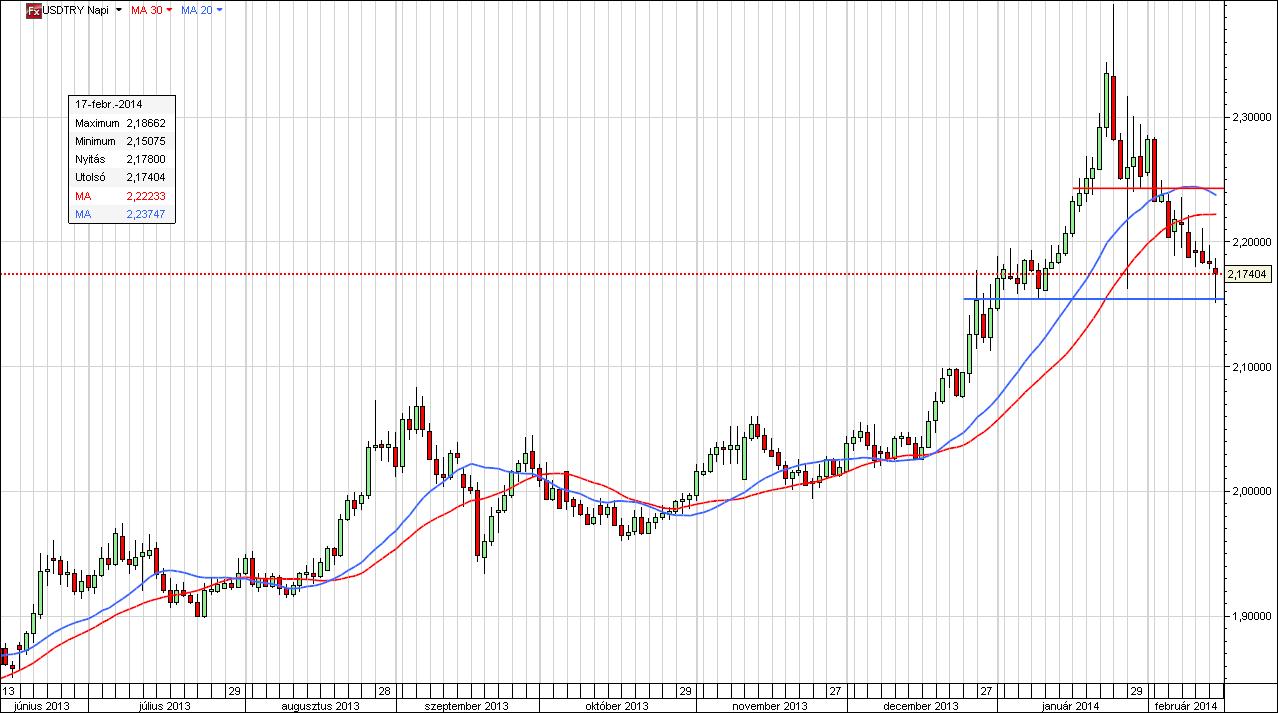Click the szeptember 2013 time axis label
The width and height of the screenshot is (1278, 713).
point(466,705)
